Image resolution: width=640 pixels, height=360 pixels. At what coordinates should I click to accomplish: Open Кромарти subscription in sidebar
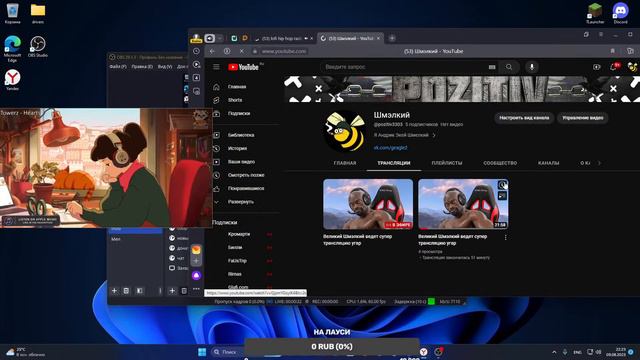[x=239, y=234]
